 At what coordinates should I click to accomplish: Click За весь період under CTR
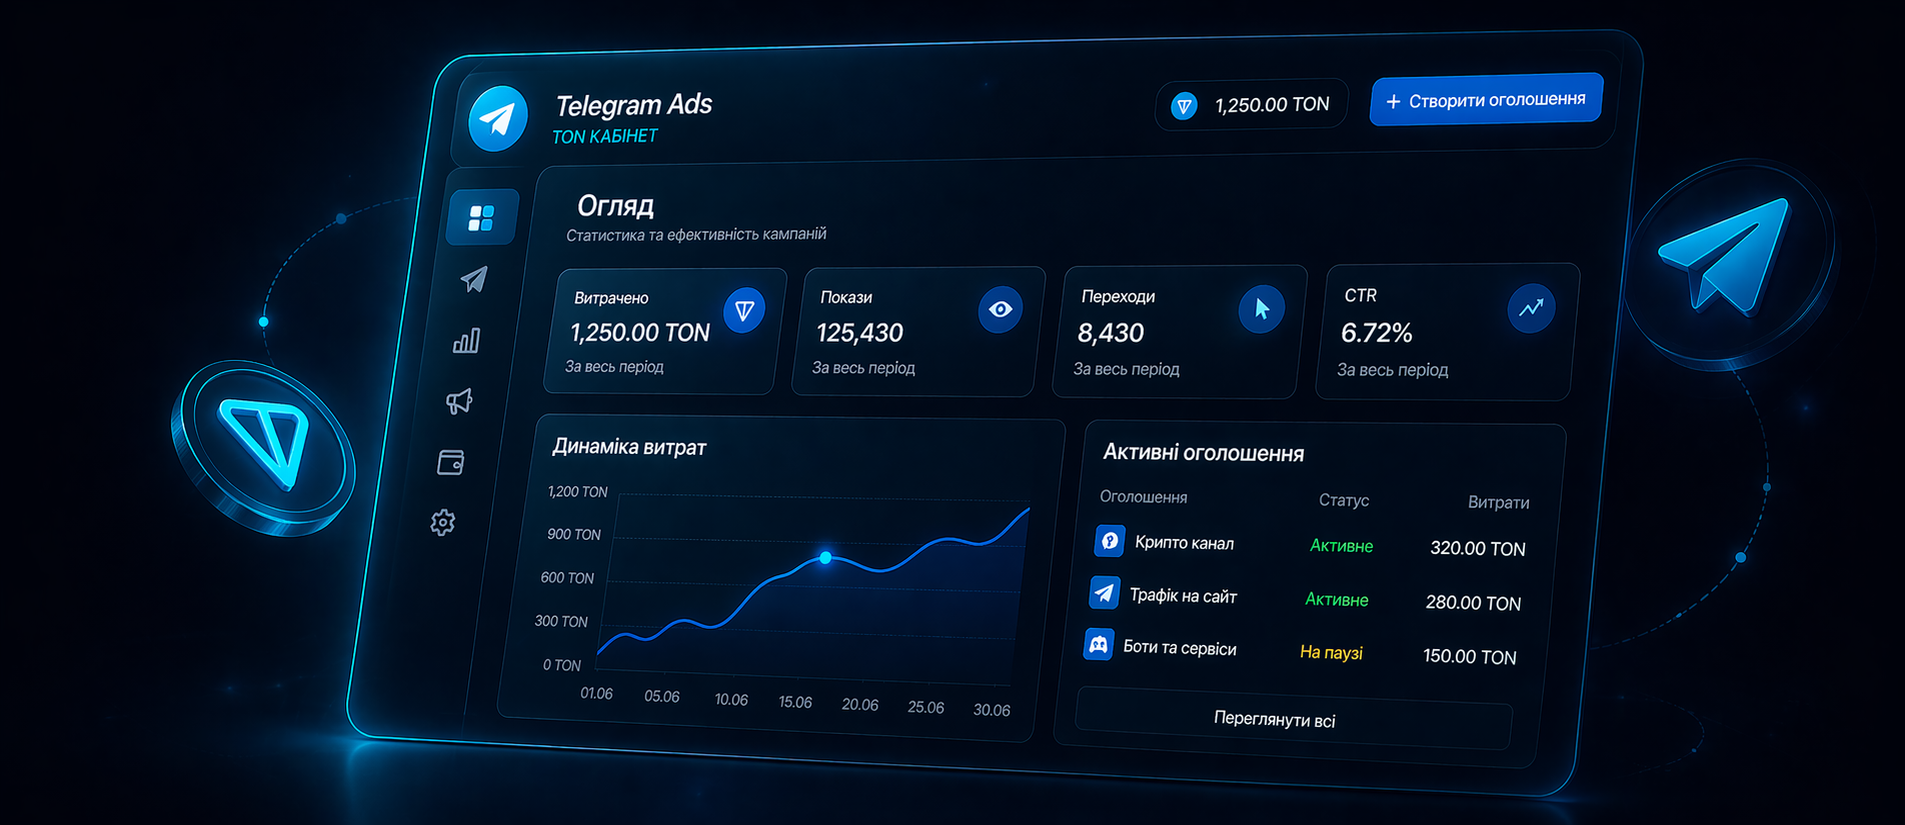pos(1393,370)
